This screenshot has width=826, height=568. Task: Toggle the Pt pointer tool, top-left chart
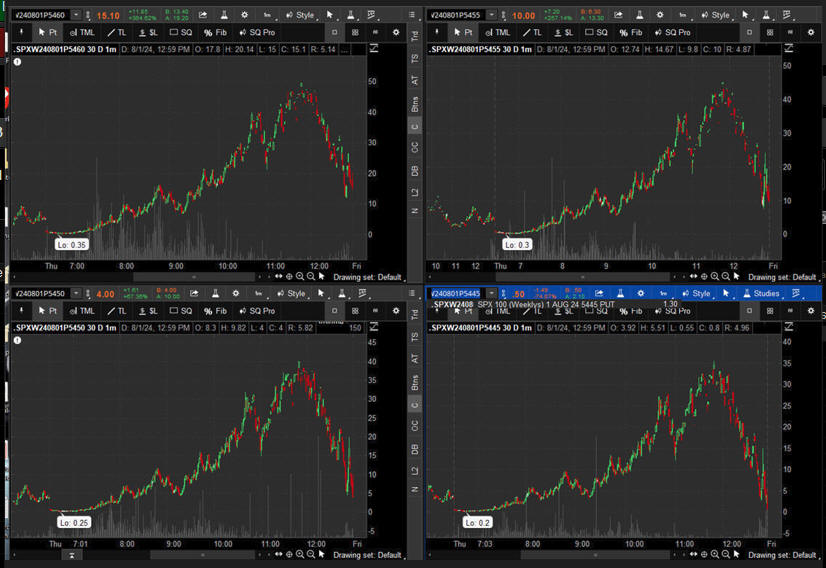click(47, 32)
